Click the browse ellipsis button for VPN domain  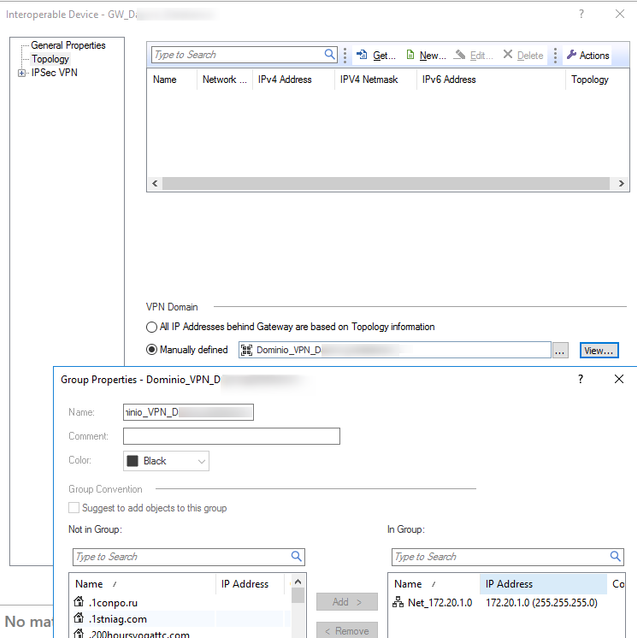[561, 350]
